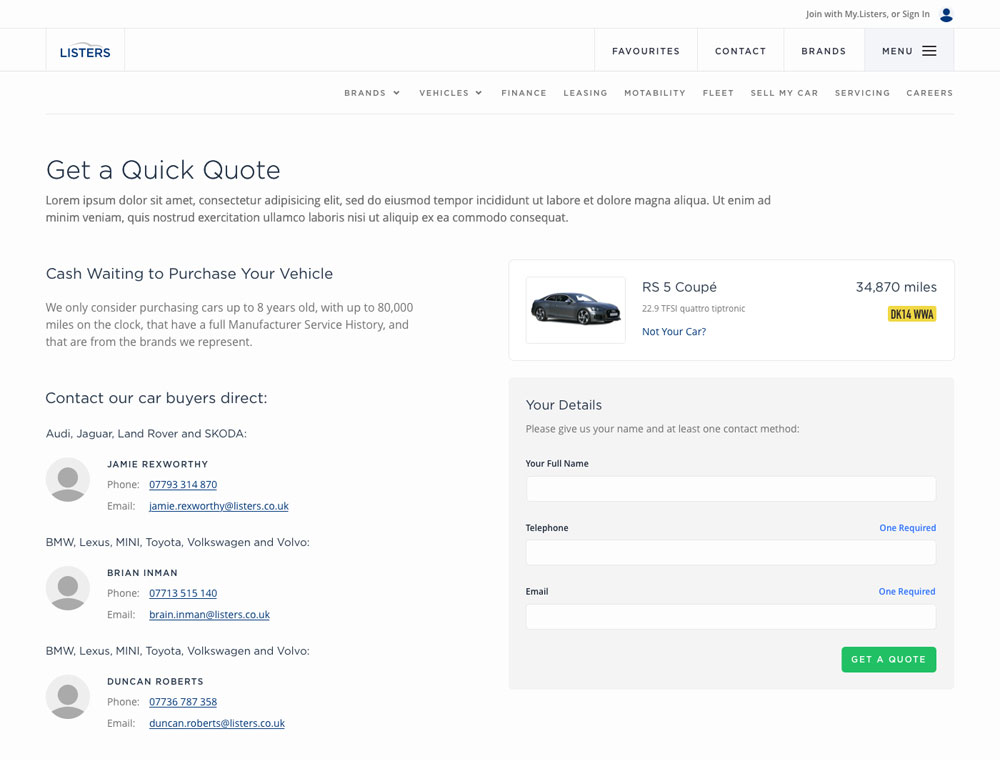Email jamie.rexworthy@listers.co.uk via its link
The image size is (1000, 760).
point(218,506)
